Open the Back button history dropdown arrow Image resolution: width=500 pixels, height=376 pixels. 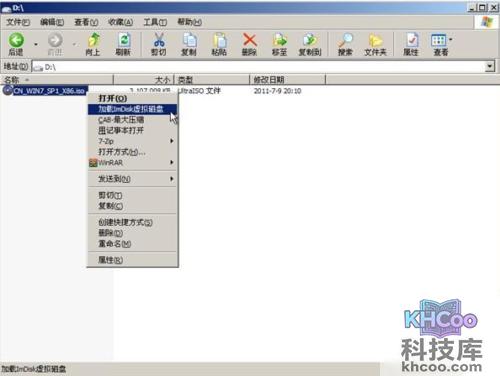point(36,43)
